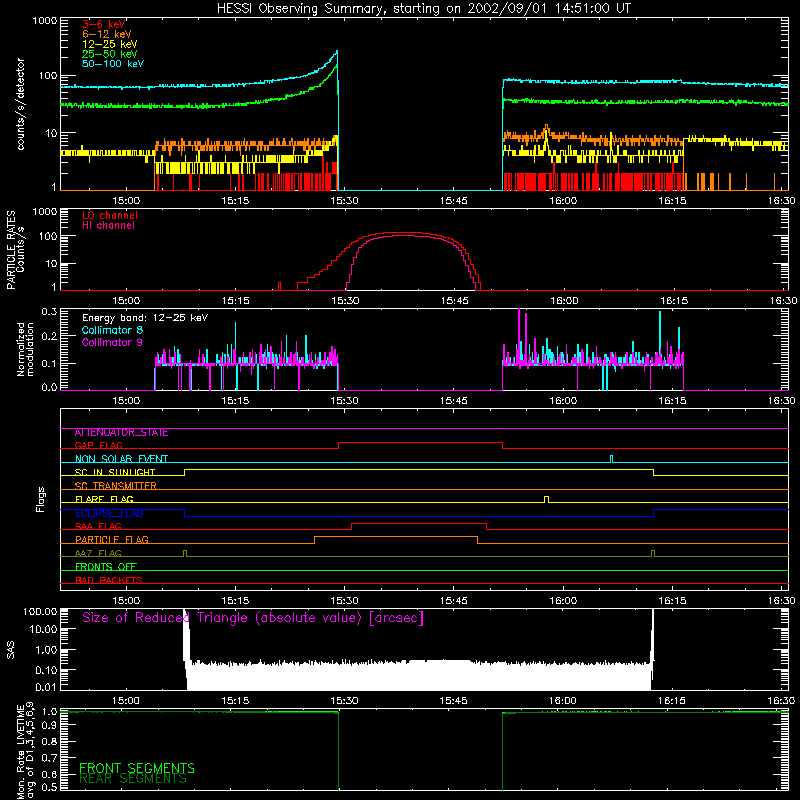The height and width of the screenshot is (800, 800).
Task: Click the 15:45 tick label under the particle rates panel
Action: [x=454, y=301]
